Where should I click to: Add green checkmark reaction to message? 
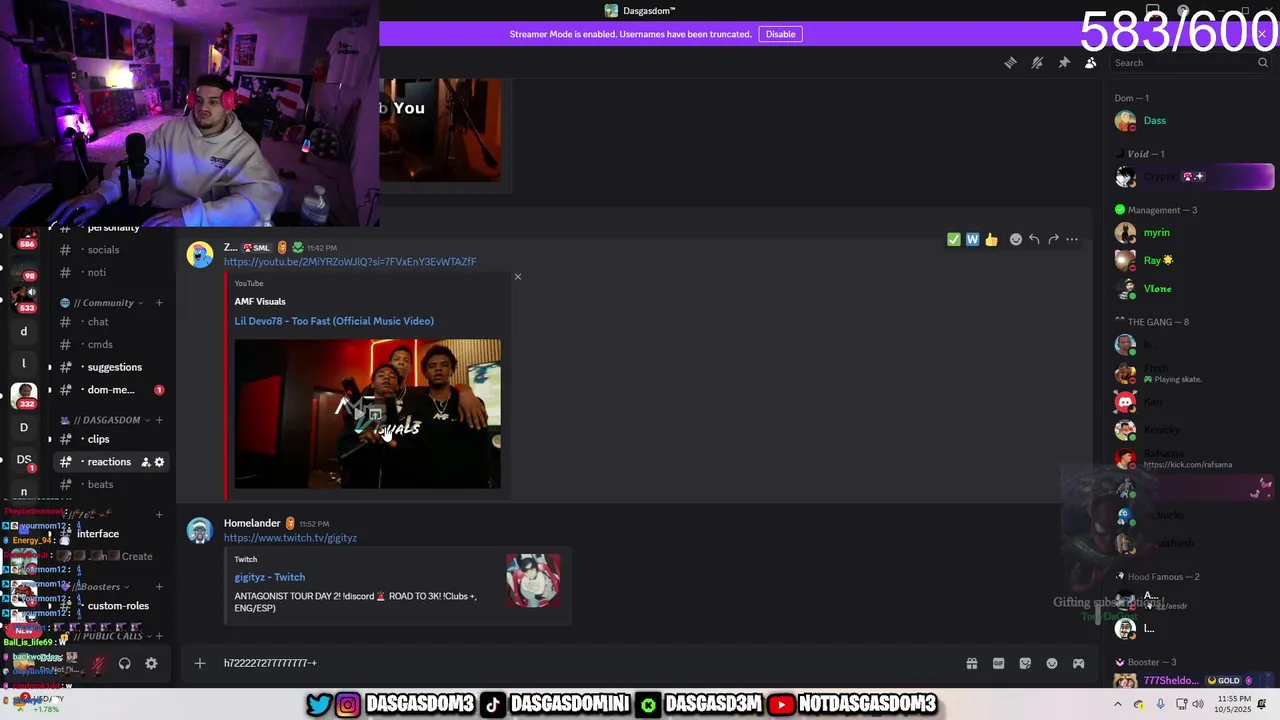pyautogui.click(x=954, y=239)
